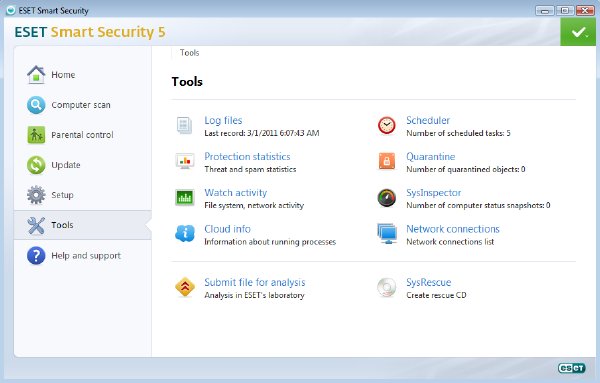Click the SysInspector gauge icon
Screen dimensions: 600x383
(386, 198)
